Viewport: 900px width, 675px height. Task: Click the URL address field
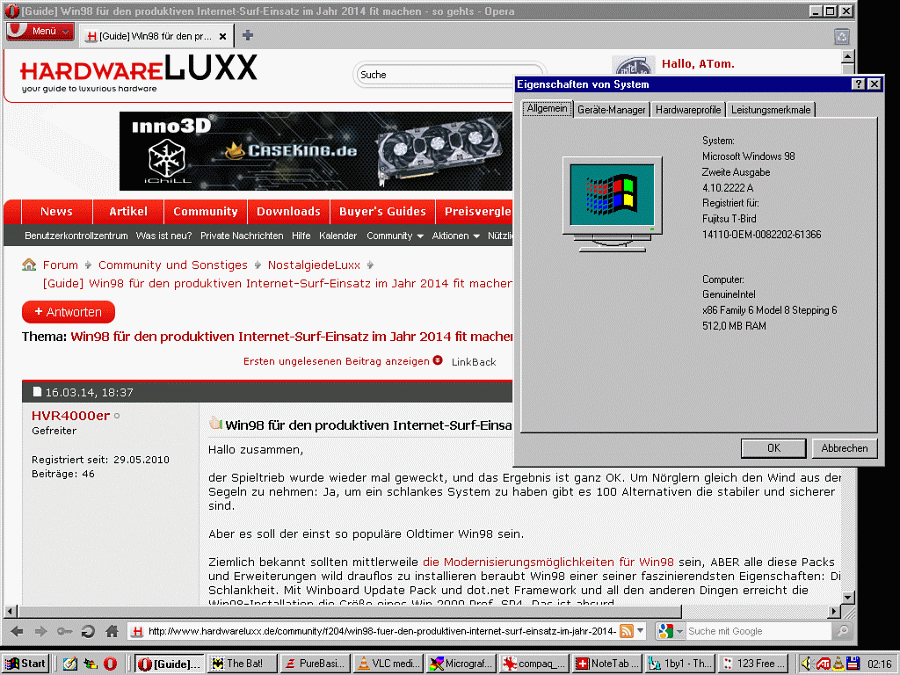[x=382, y=631]
